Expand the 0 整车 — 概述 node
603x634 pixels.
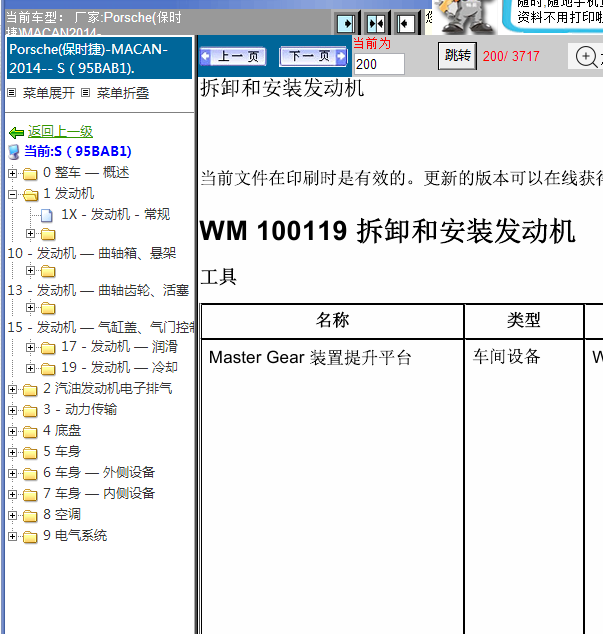click(x=13, y=173)
